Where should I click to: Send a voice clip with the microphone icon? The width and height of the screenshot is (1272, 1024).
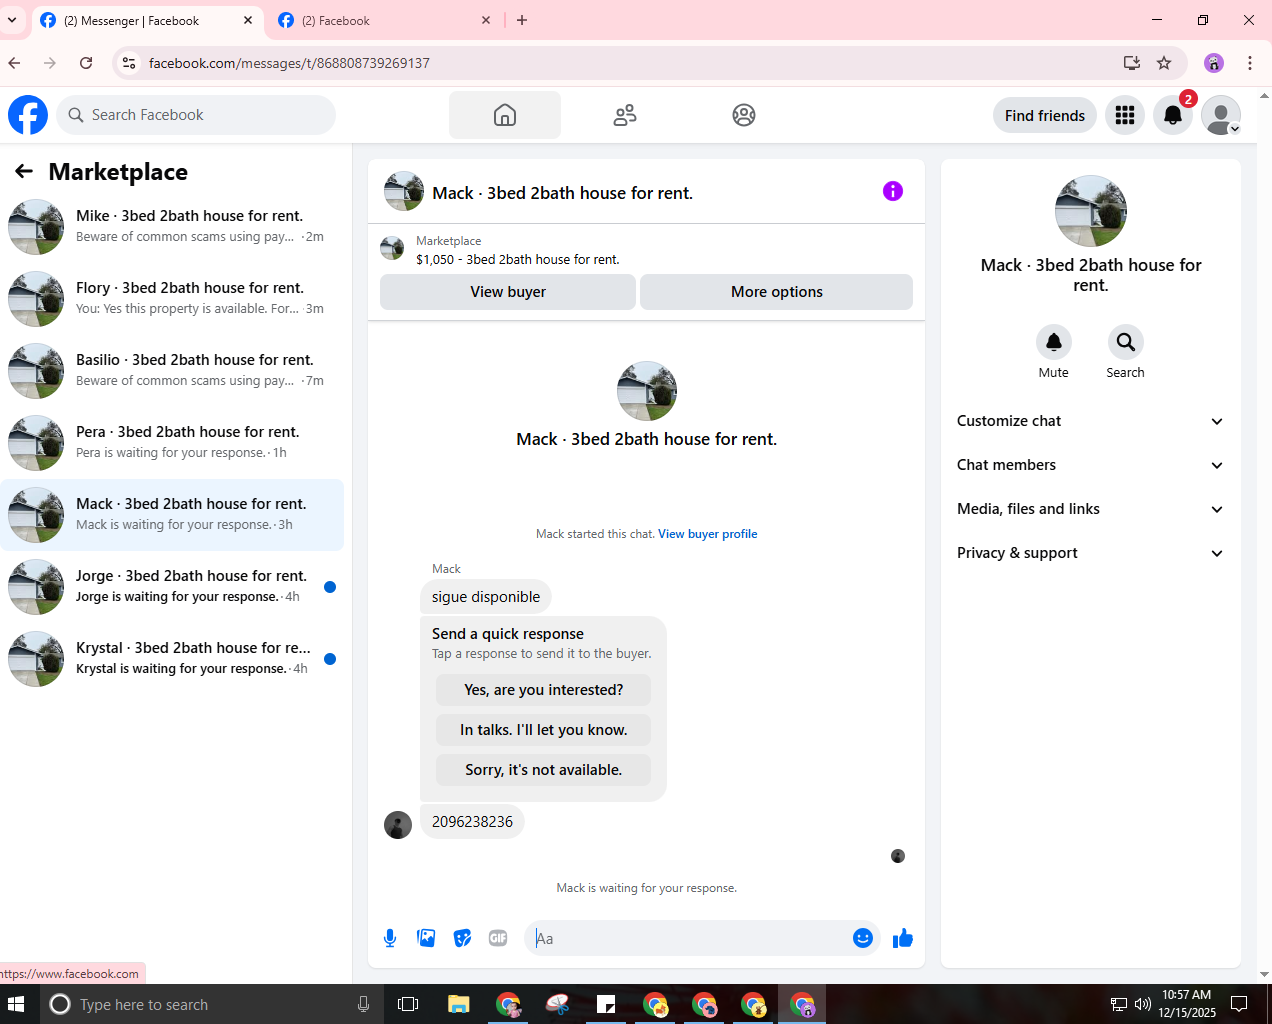390,938
